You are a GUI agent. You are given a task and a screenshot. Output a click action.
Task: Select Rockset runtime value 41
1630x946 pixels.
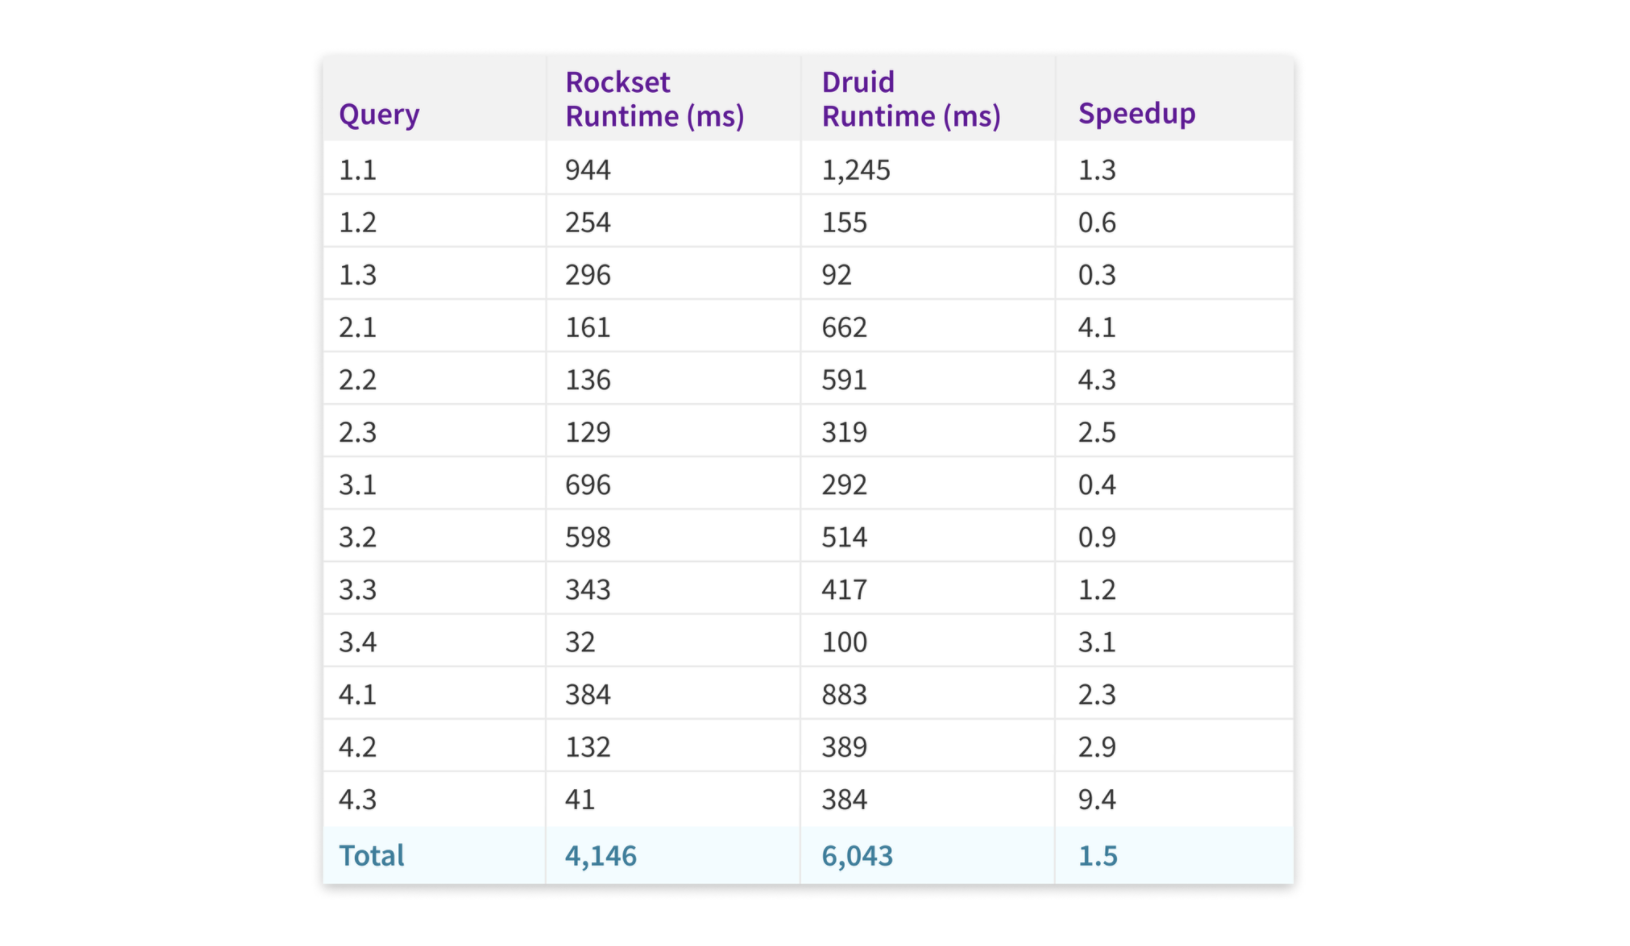pyautogui.click(x=580, y=800)
